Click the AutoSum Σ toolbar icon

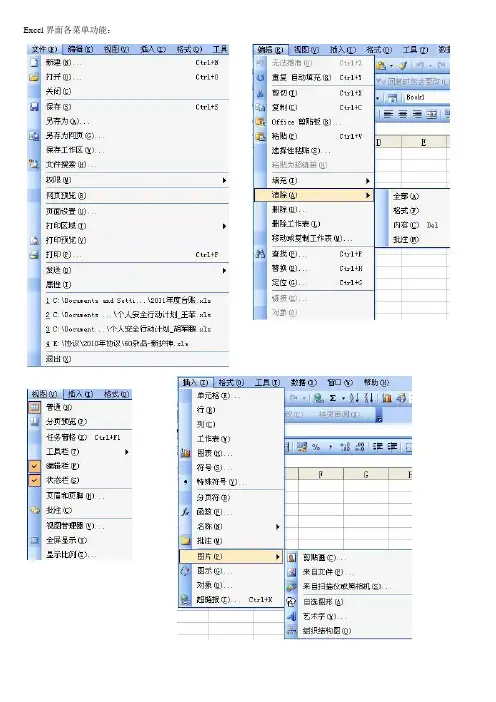[333, 398]
